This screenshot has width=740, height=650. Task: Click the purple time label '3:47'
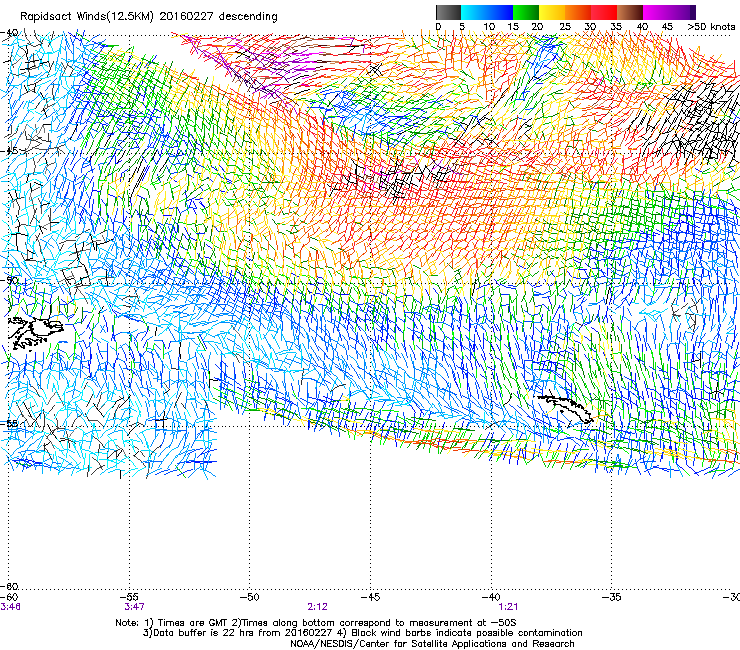[135, 607]
